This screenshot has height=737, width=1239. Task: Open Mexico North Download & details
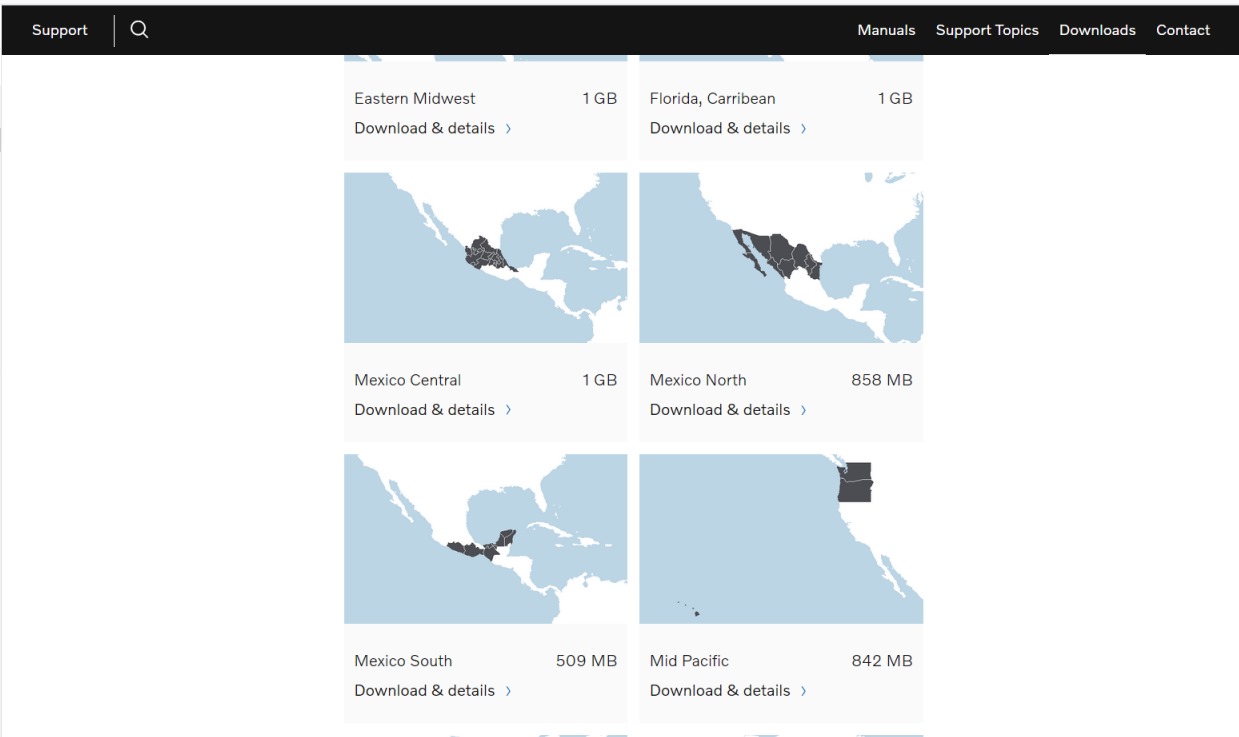tap(729, 410)
